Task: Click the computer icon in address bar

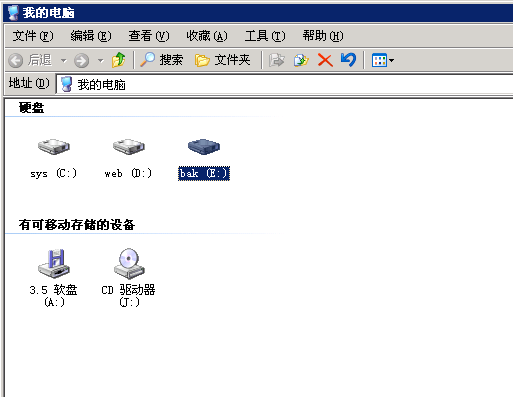Action: (x=66, y=84)
